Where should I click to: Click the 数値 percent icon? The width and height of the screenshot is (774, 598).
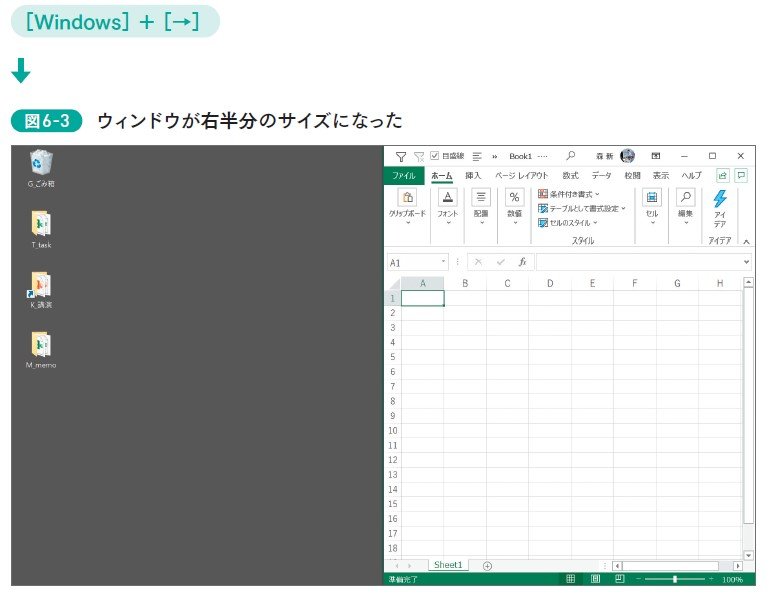click(x=514, y=198)
